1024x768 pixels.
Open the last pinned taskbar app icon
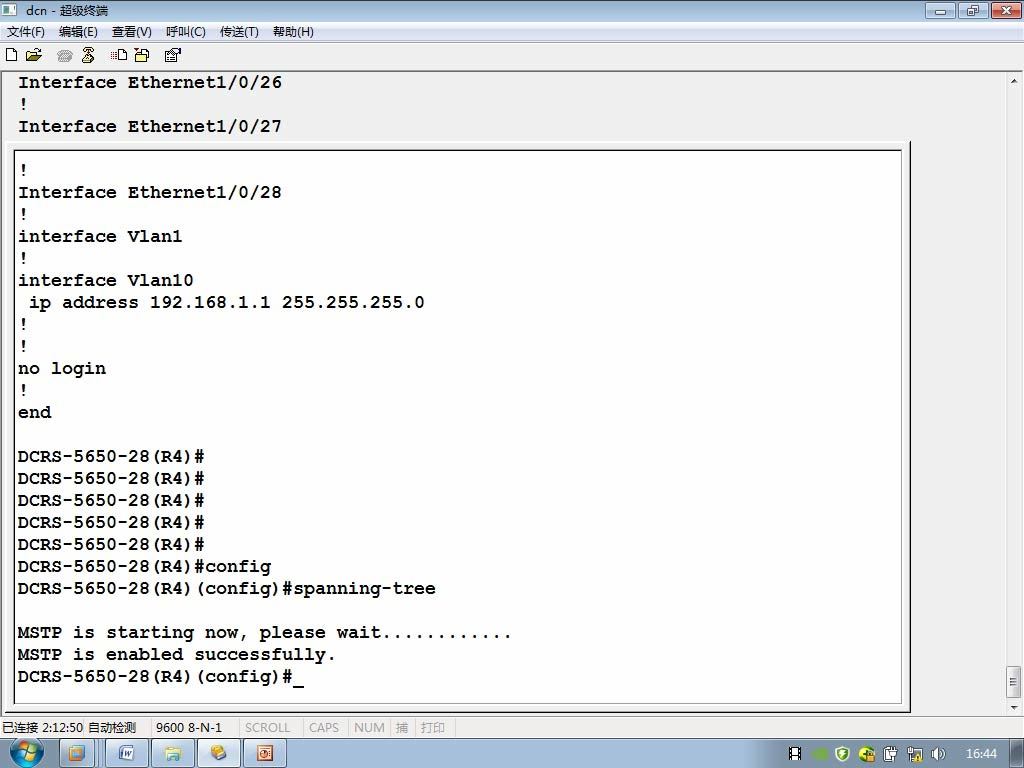264,754
